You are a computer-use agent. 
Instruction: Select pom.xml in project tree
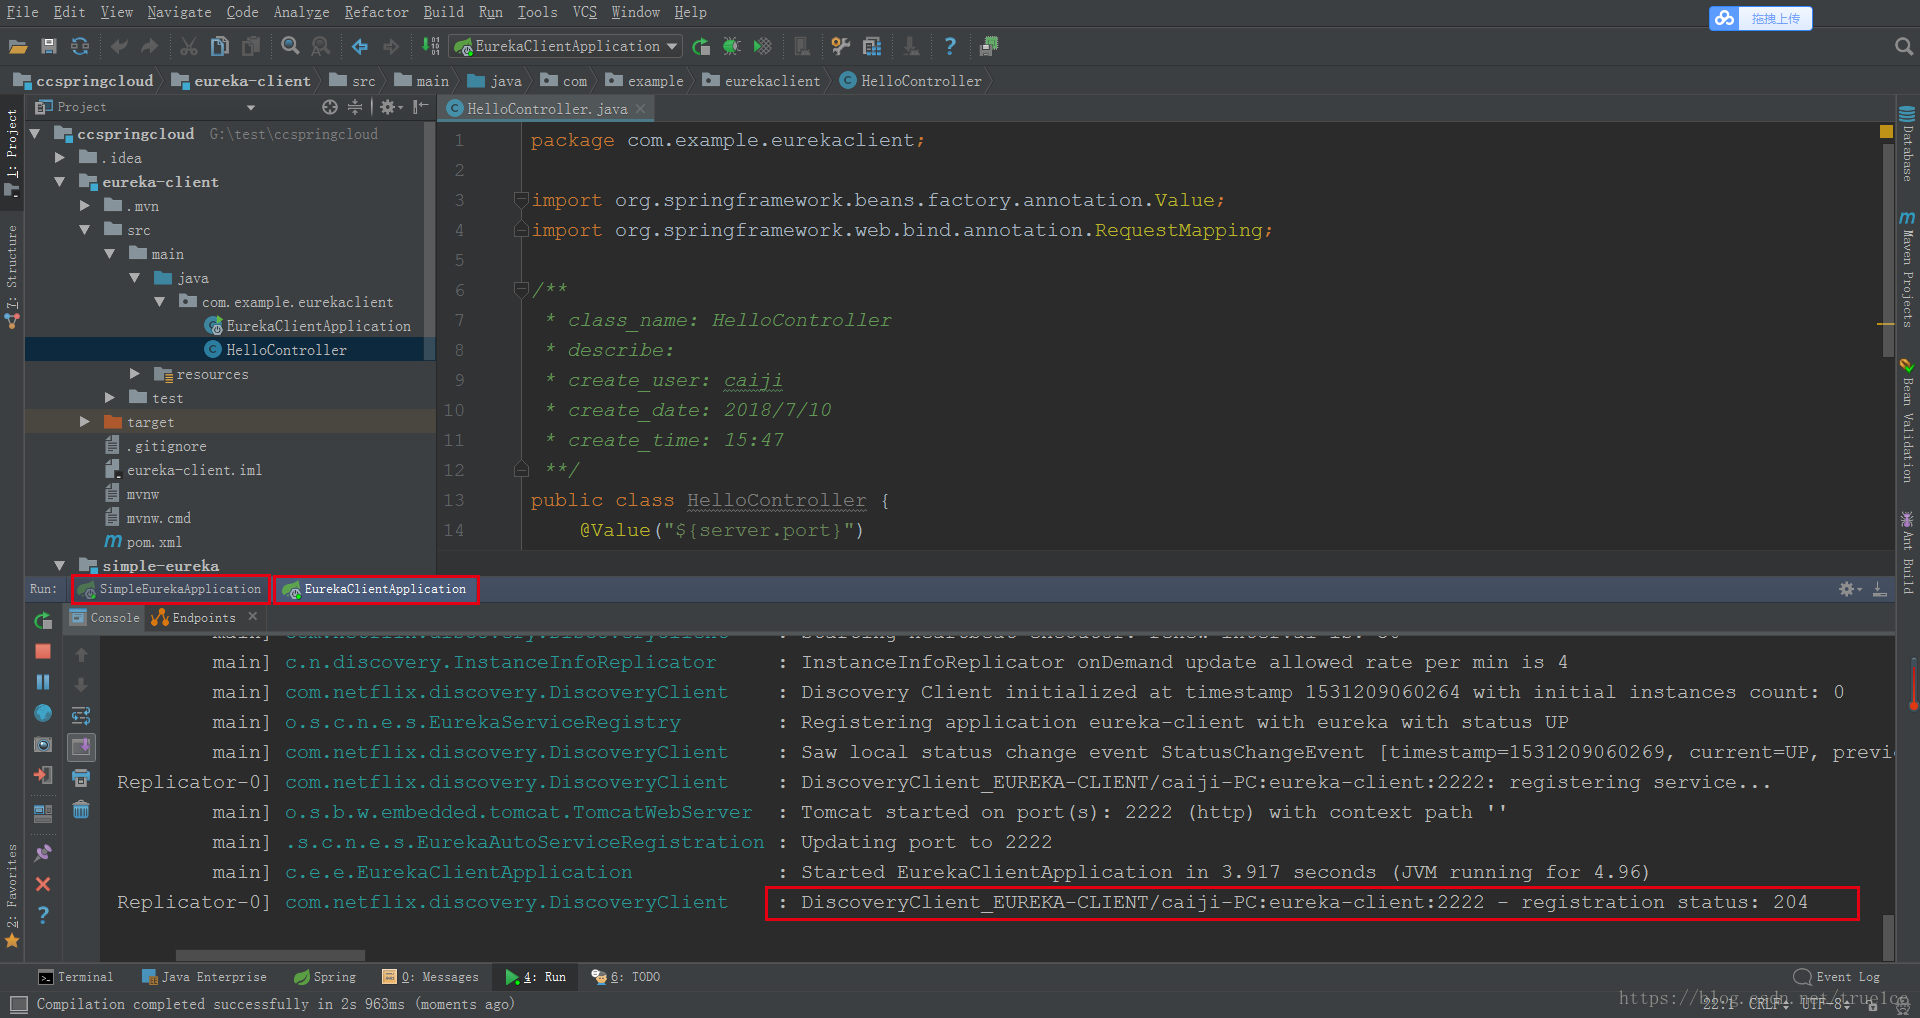pyautogui.click(x=144, y=542)
